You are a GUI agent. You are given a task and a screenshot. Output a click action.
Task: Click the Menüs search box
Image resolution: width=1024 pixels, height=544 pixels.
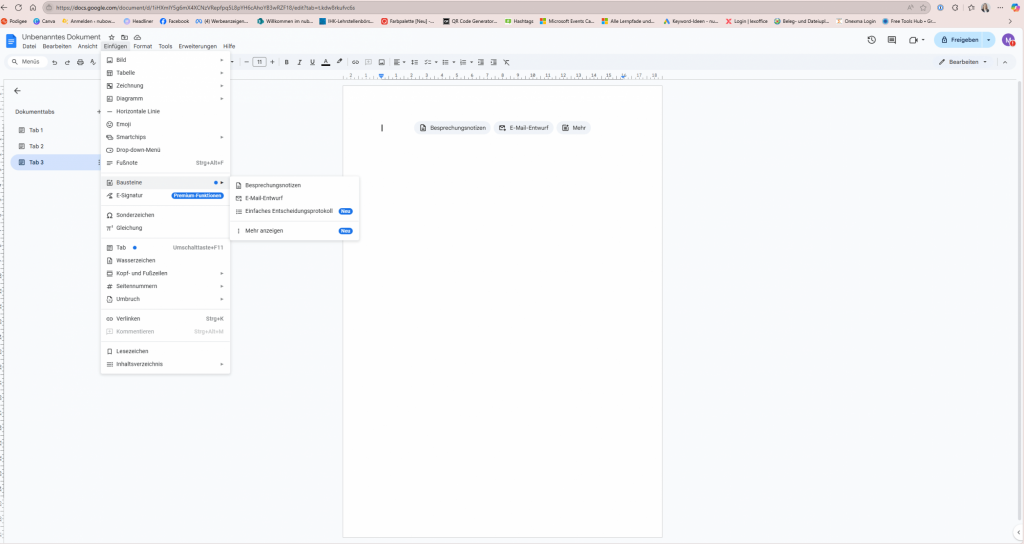27,62
